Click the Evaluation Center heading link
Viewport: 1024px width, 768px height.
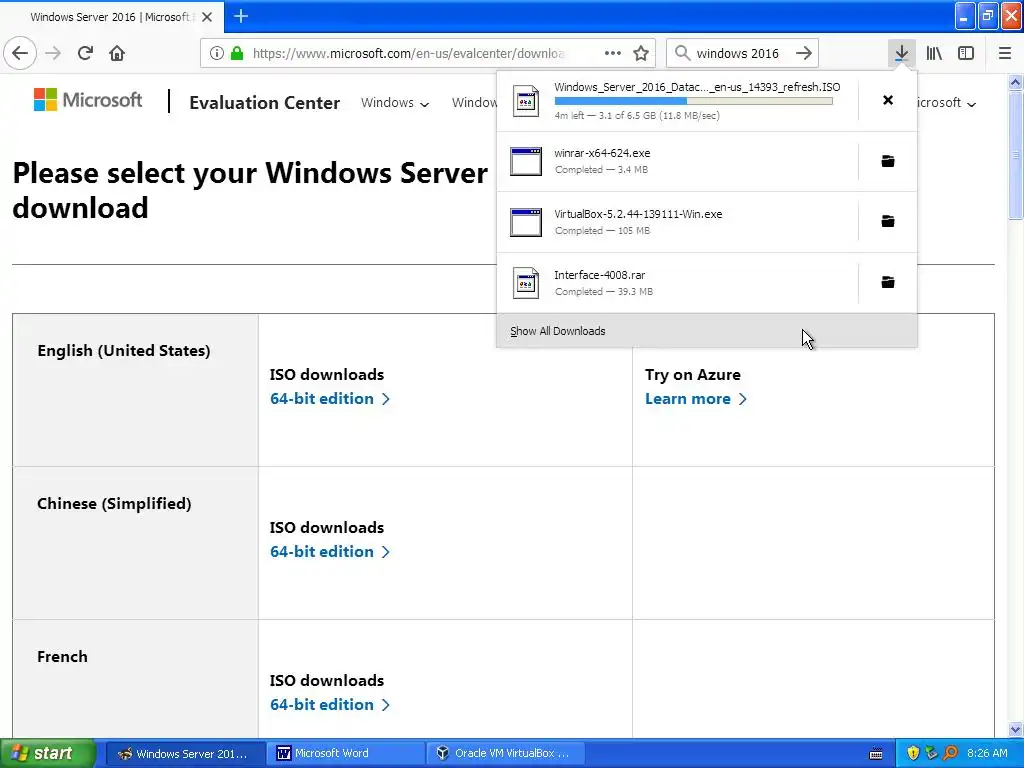pyautogui.click(x=264, y=103)
